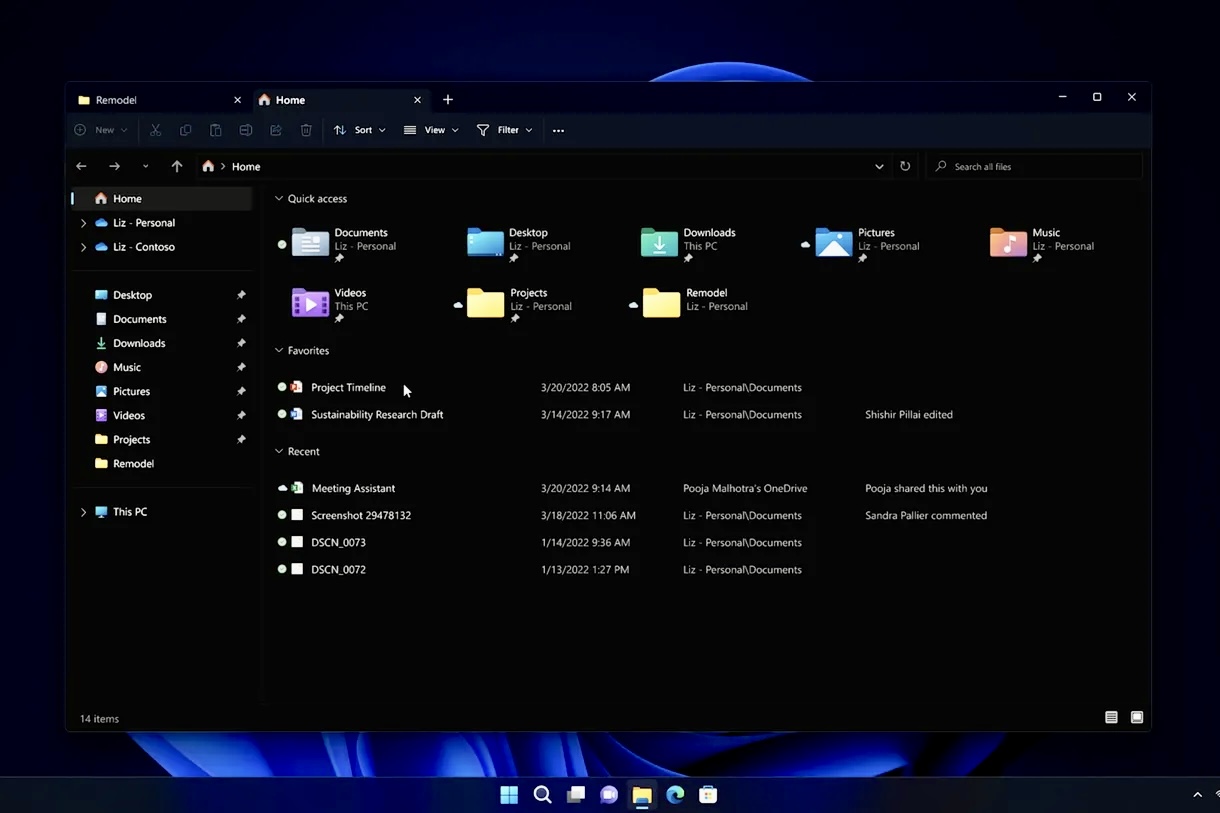Open the See more ellipsis menu
1220x813 pixels.
point(558,130)
